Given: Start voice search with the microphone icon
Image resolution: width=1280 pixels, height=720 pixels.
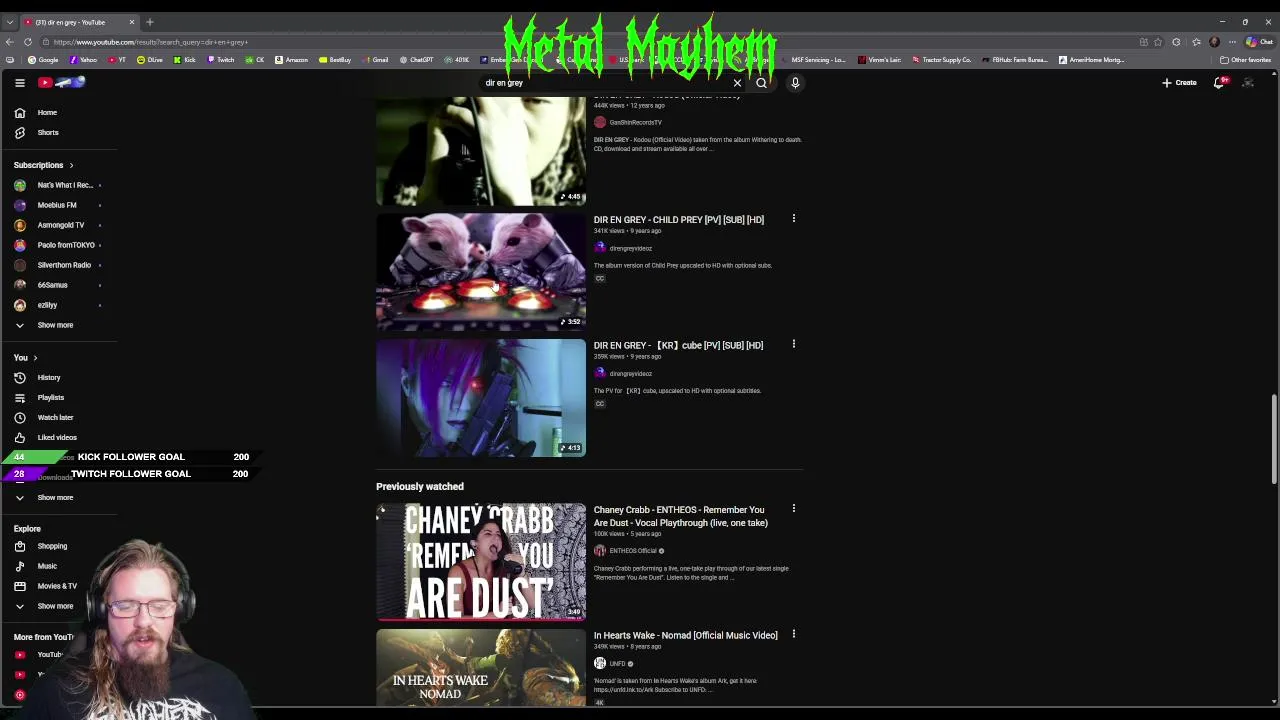Looking at the screenshot, I should (x=795, y=83).
